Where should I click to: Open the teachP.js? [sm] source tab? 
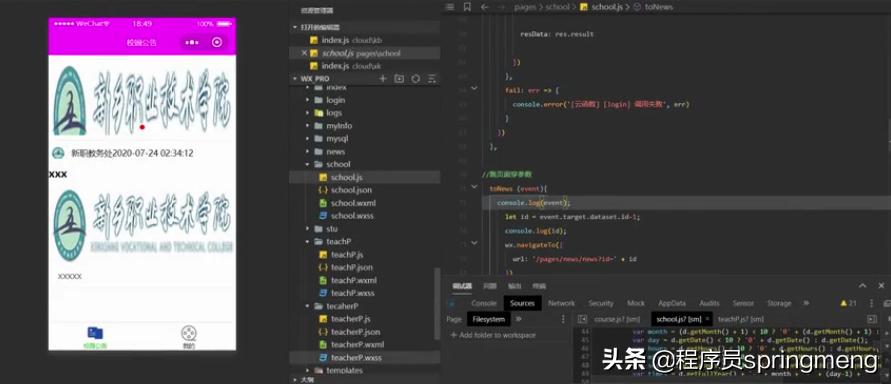tap(741, 319)
